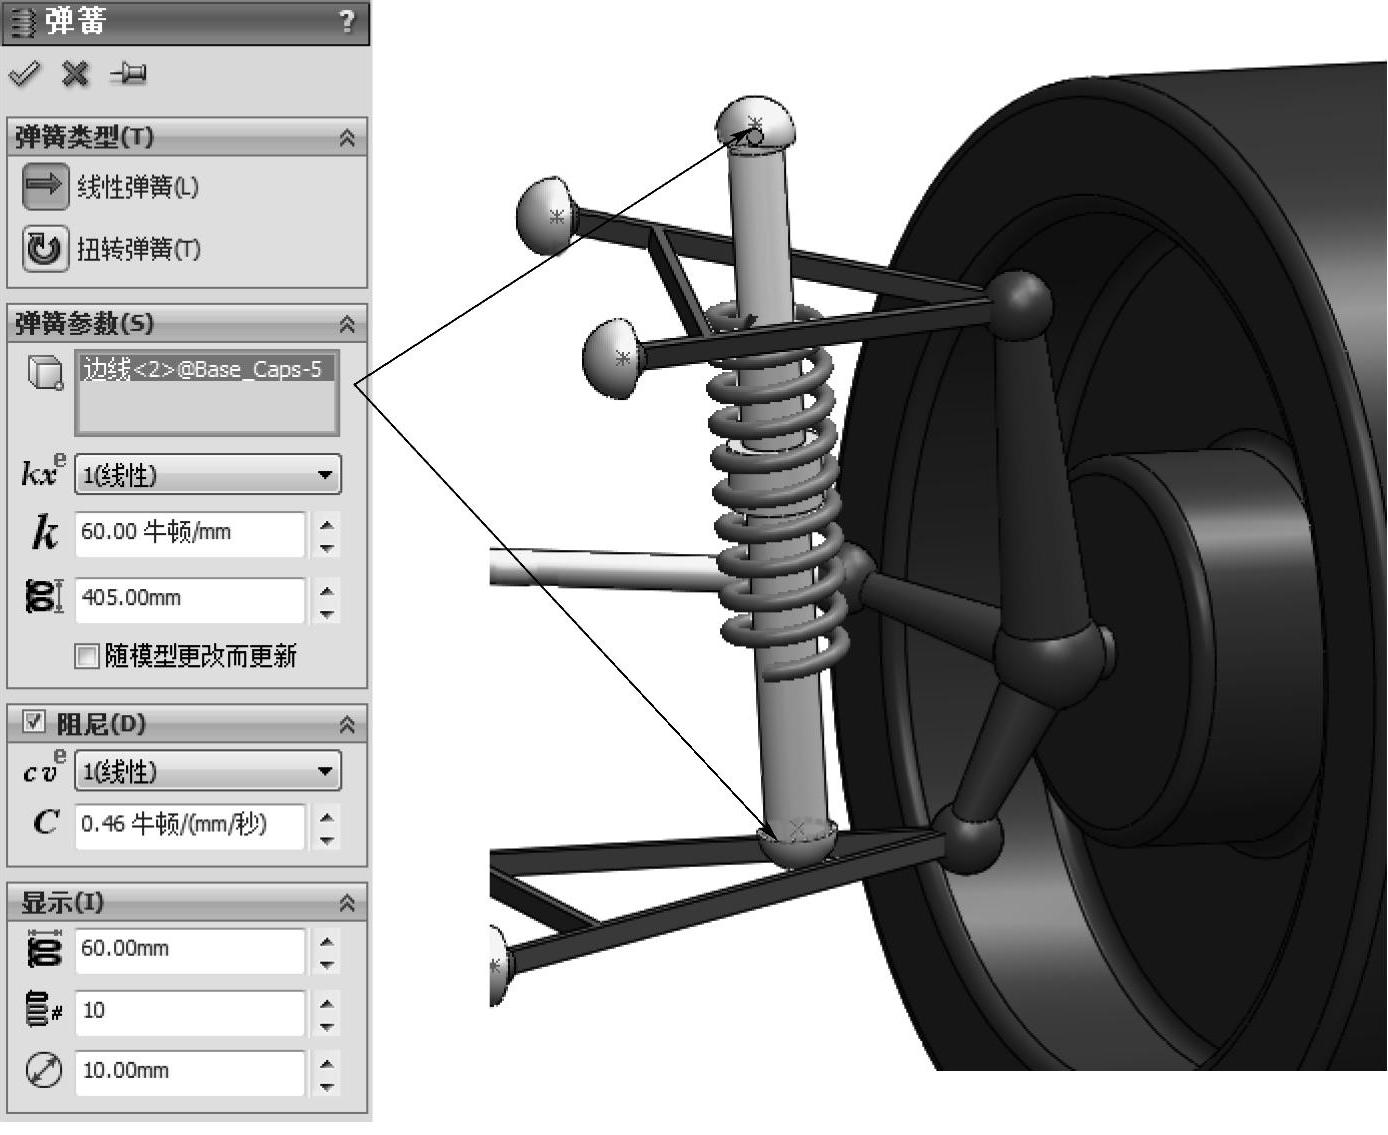Open the spring force exponent dropdown

[x=324, y=475]
